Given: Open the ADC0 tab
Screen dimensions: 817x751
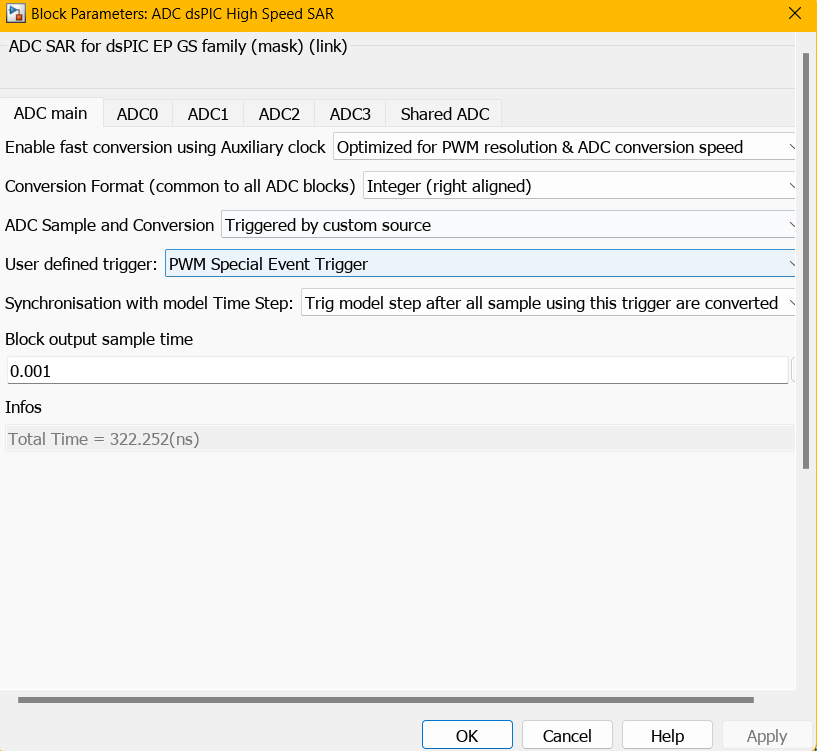Looking at the screenshot, I should 137,114.
